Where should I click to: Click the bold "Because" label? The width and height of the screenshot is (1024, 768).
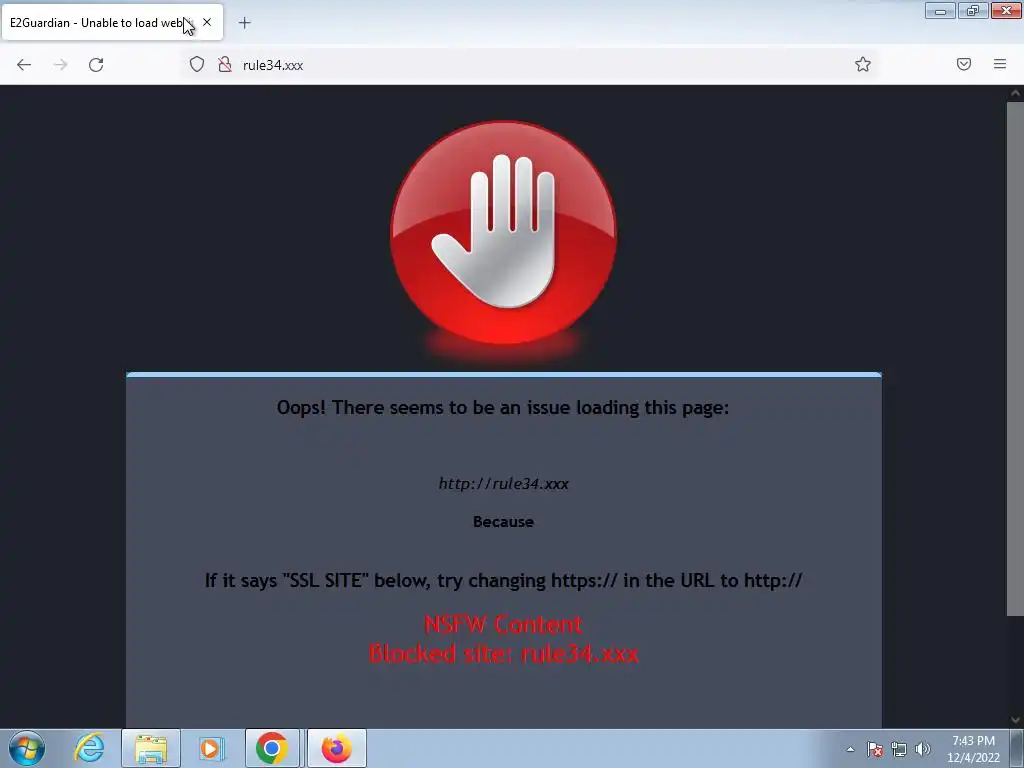coord(504,522)
